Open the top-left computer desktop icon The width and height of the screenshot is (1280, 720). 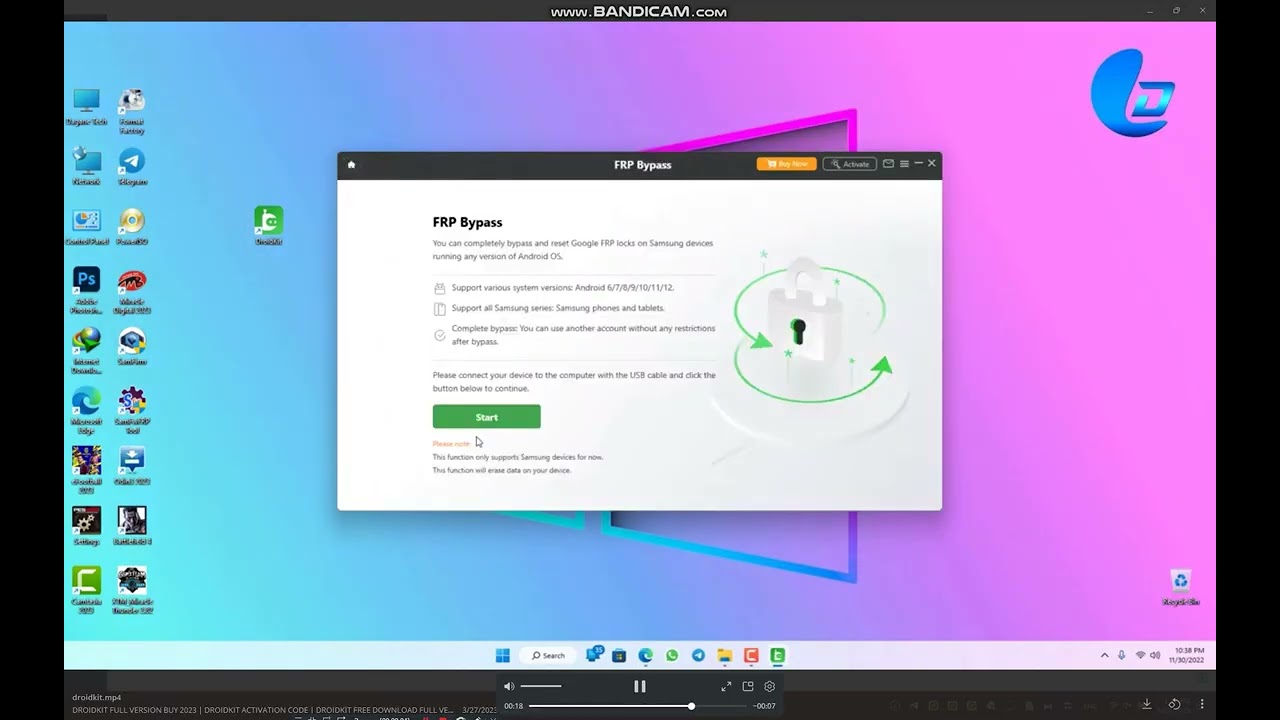point(86,106)
